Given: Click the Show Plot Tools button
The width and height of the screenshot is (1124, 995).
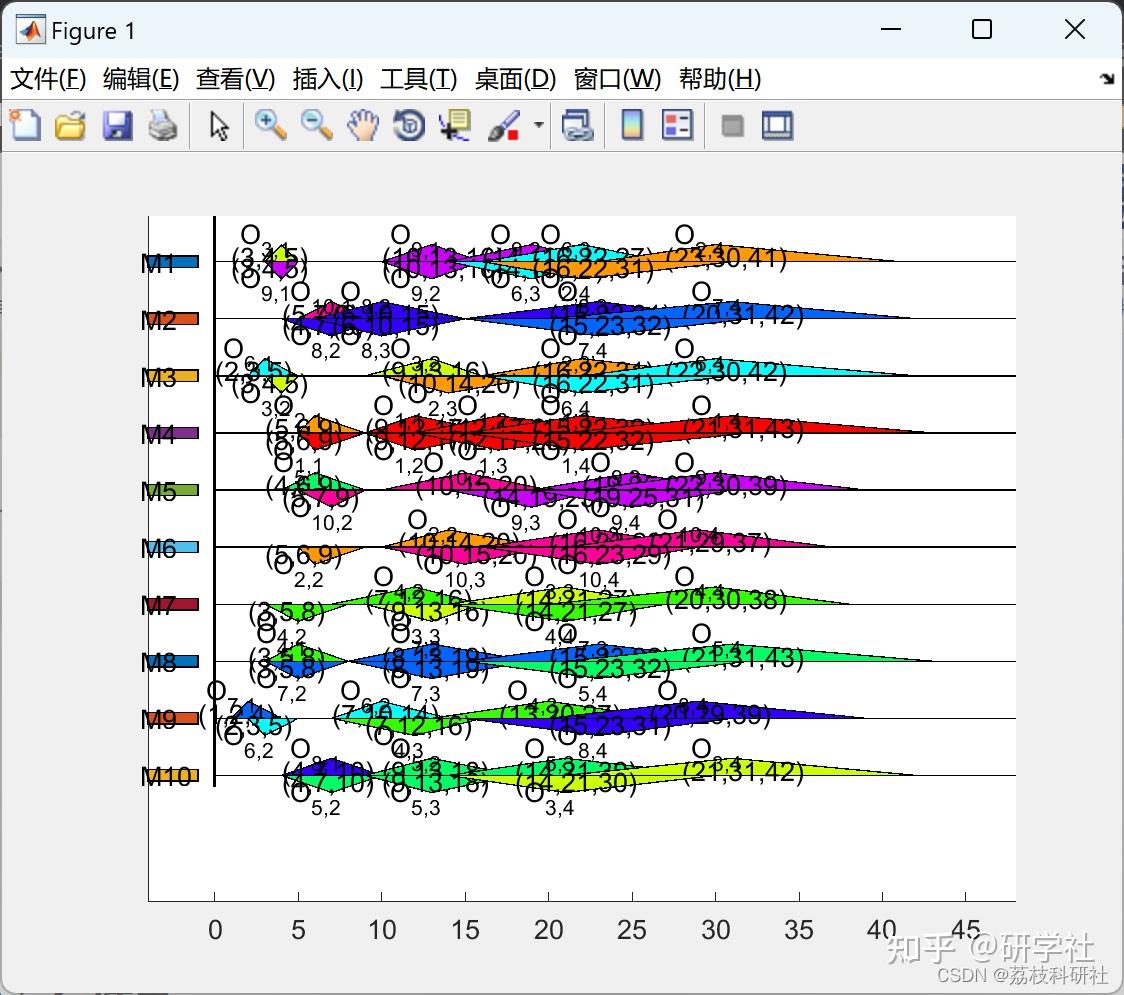Looking at the screenshot, I should [777, 125].
